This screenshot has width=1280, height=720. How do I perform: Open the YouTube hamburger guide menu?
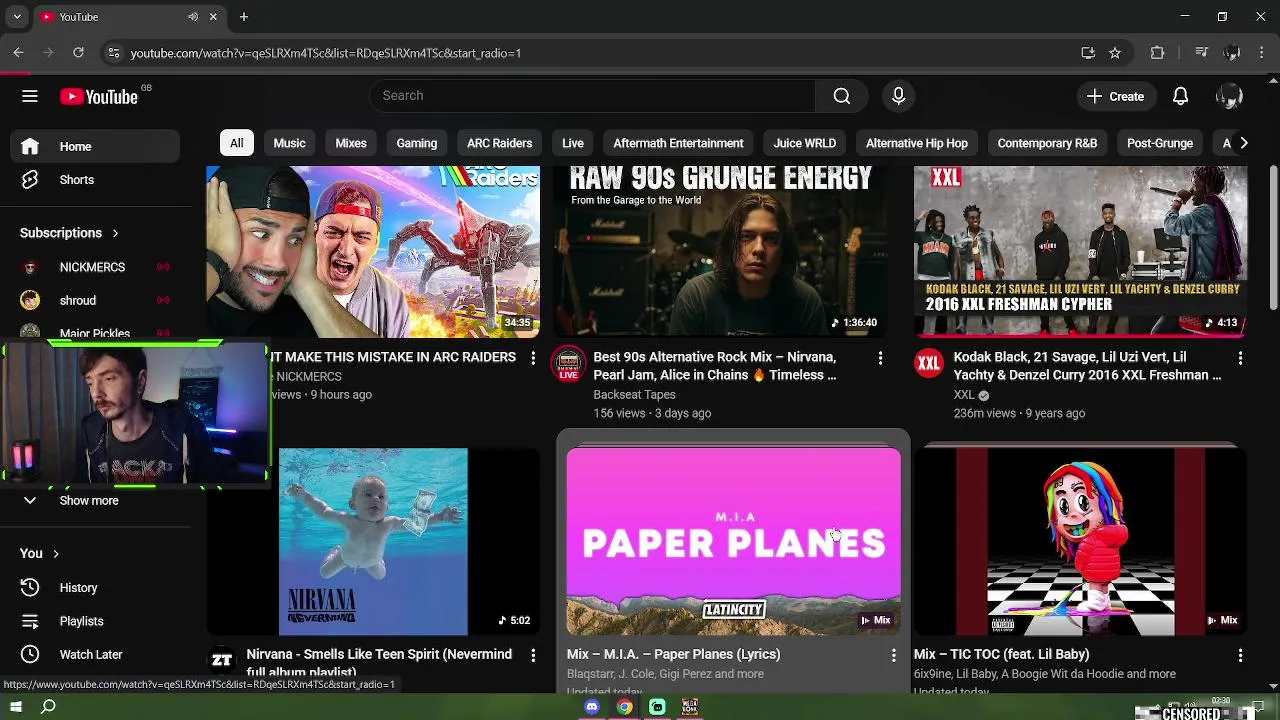tap(30, 96)
